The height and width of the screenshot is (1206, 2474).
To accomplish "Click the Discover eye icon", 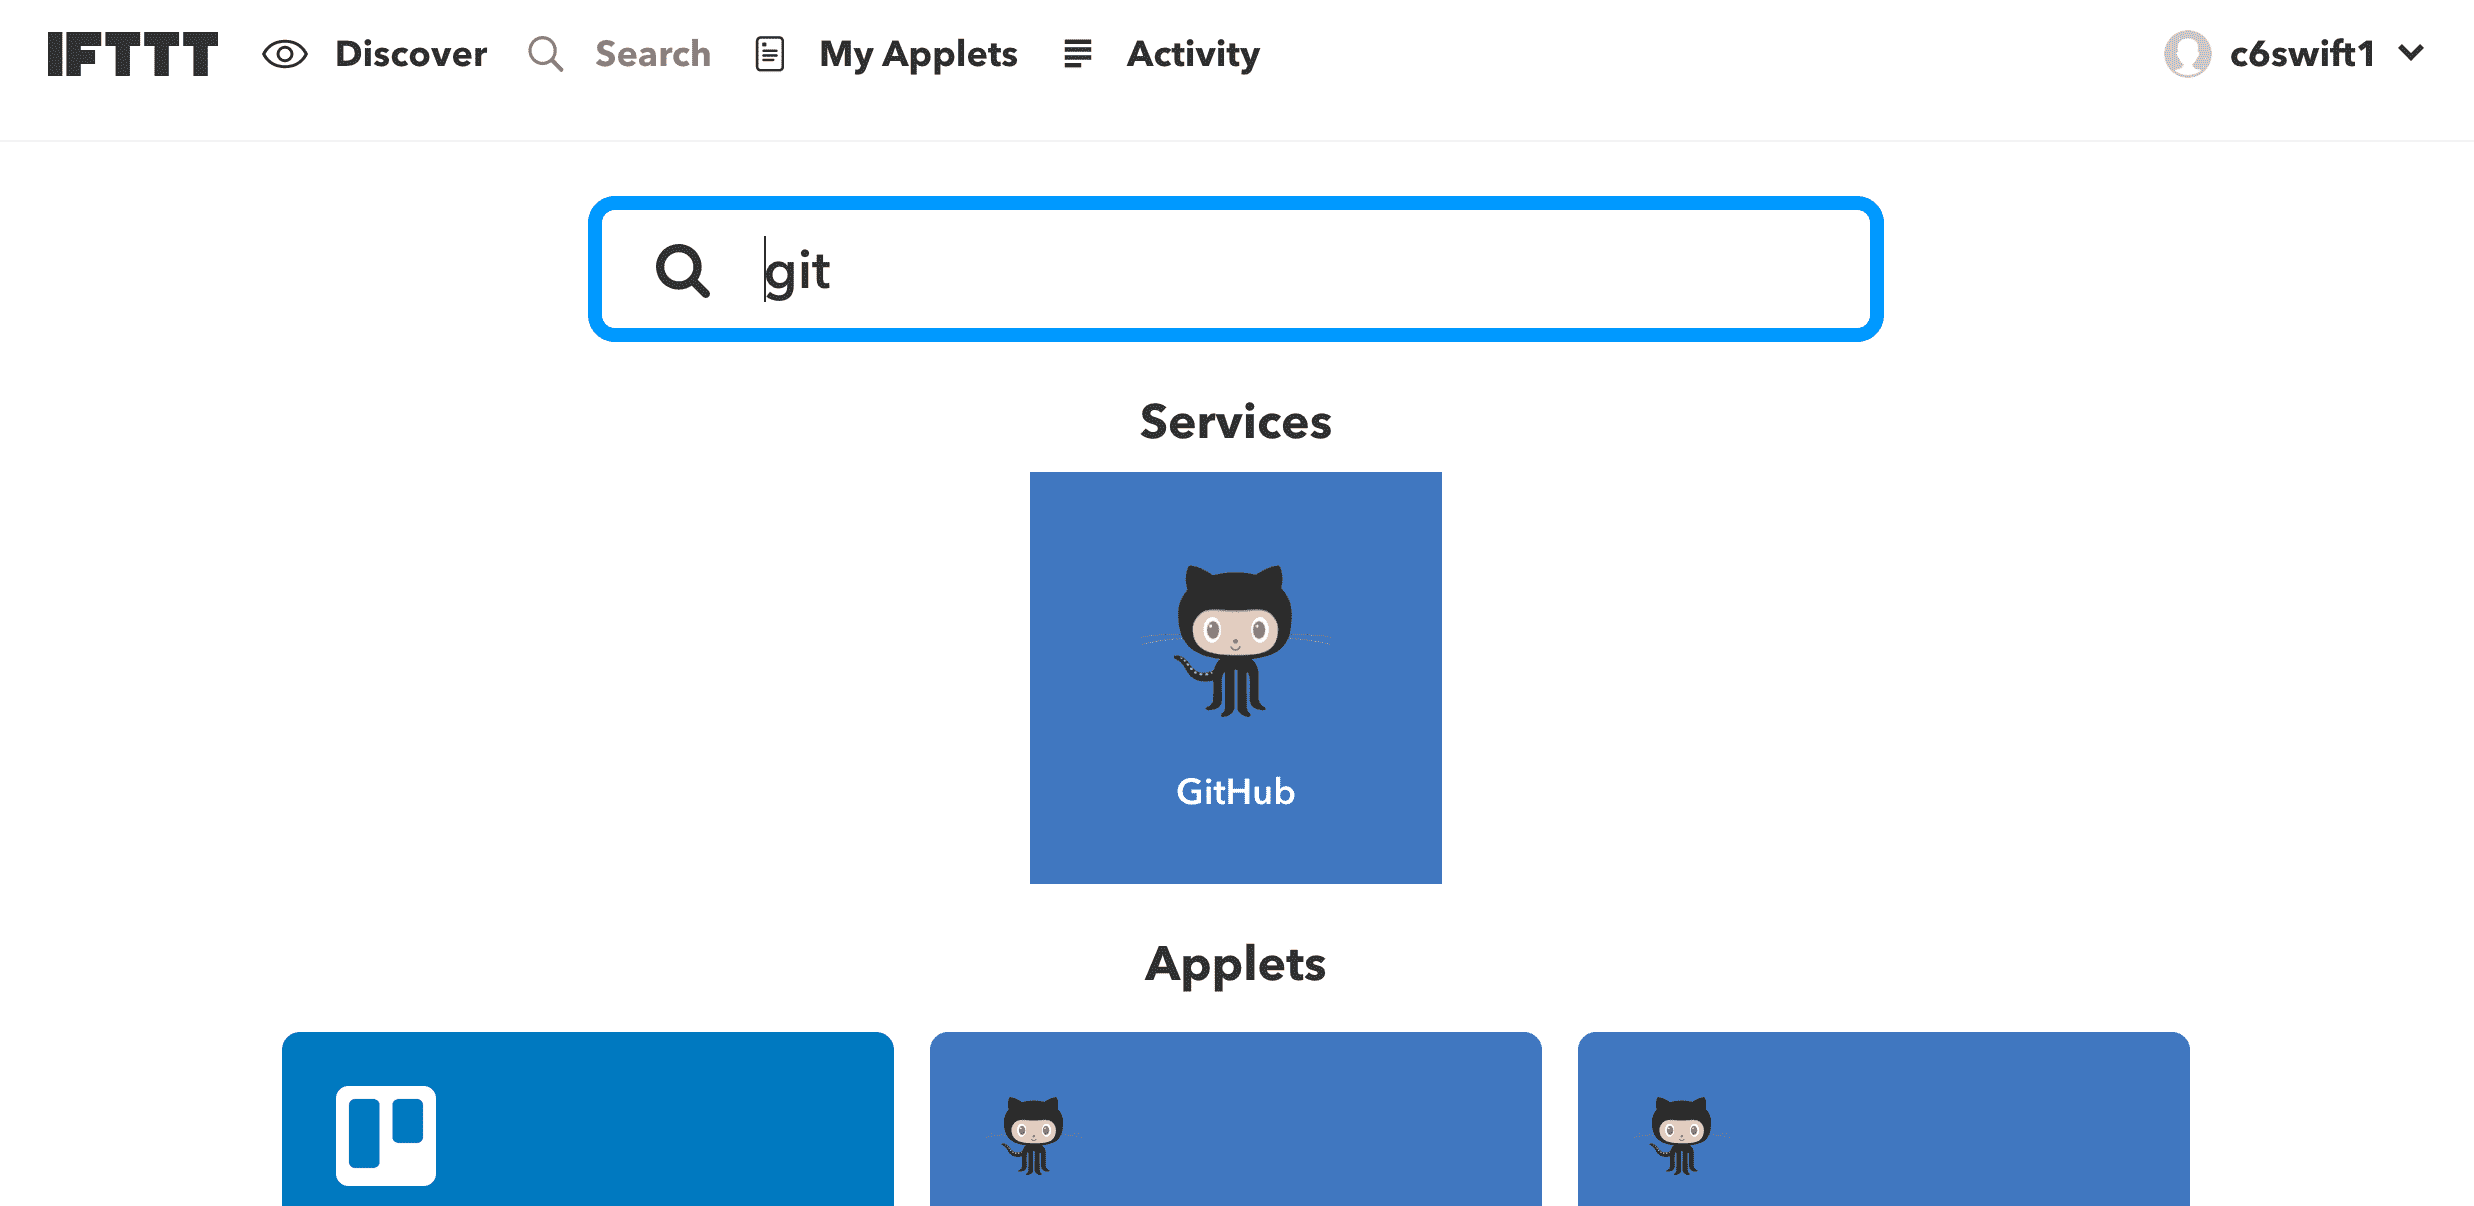I will [284, 54].
